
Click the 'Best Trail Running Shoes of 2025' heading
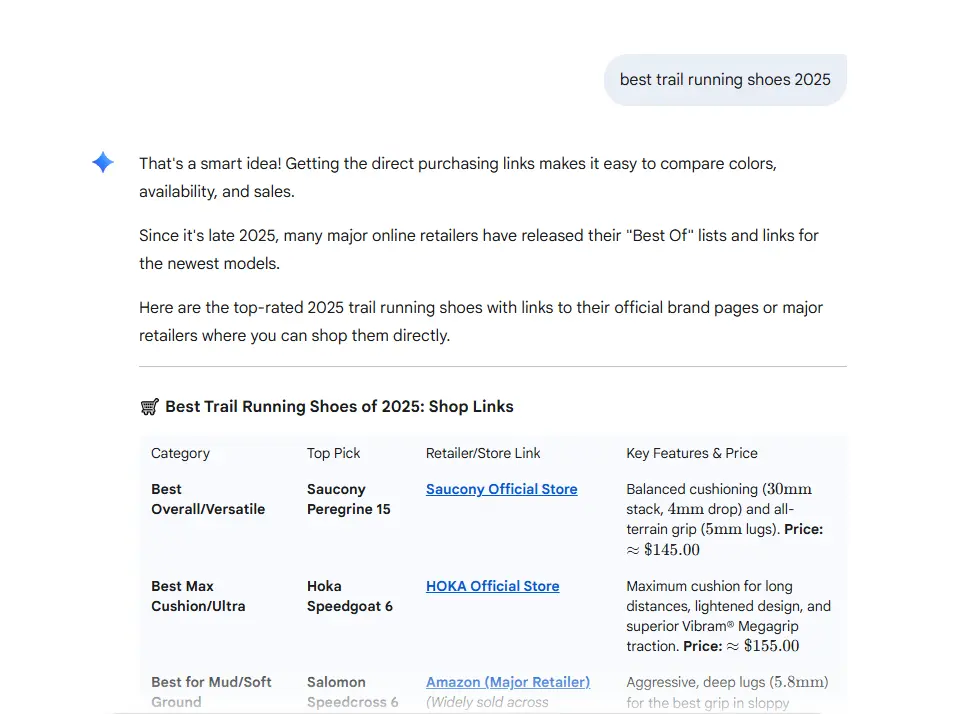339,407
